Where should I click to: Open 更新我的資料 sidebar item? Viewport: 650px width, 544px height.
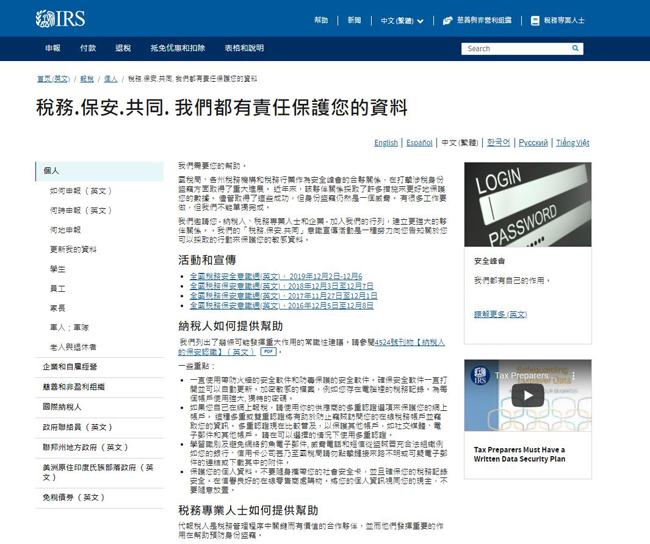pyautogui.click(x=73, y=249)
